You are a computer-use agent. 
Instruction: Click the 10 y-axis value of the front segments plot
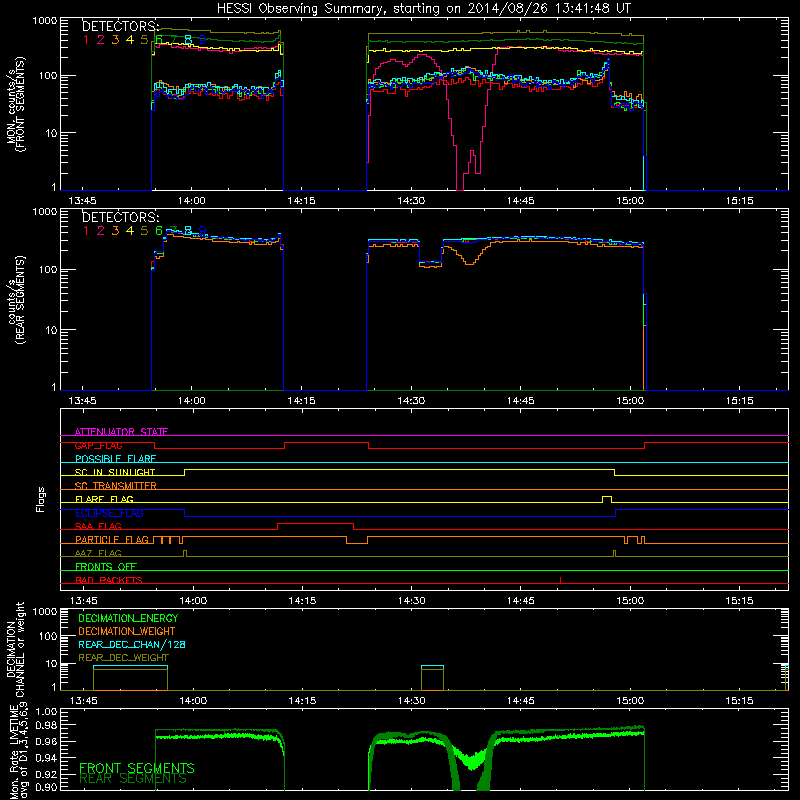pyautogui.click(x=52, y=133)
